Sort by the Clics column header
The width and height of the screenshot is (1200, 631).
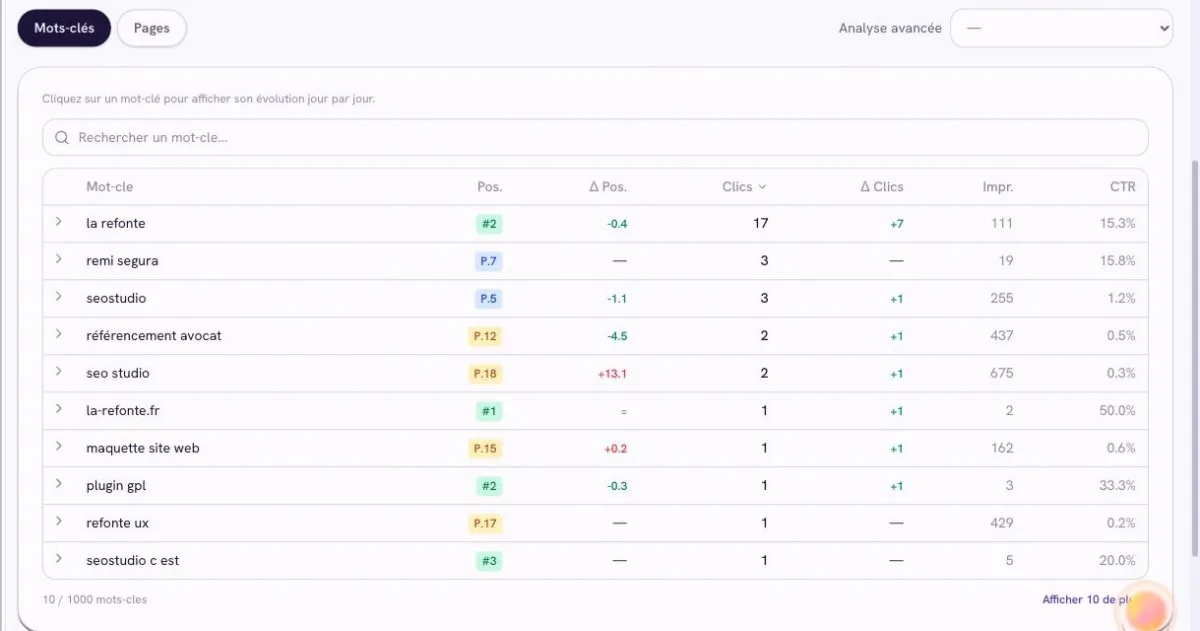pyautogui.click(x=744, y=187)
